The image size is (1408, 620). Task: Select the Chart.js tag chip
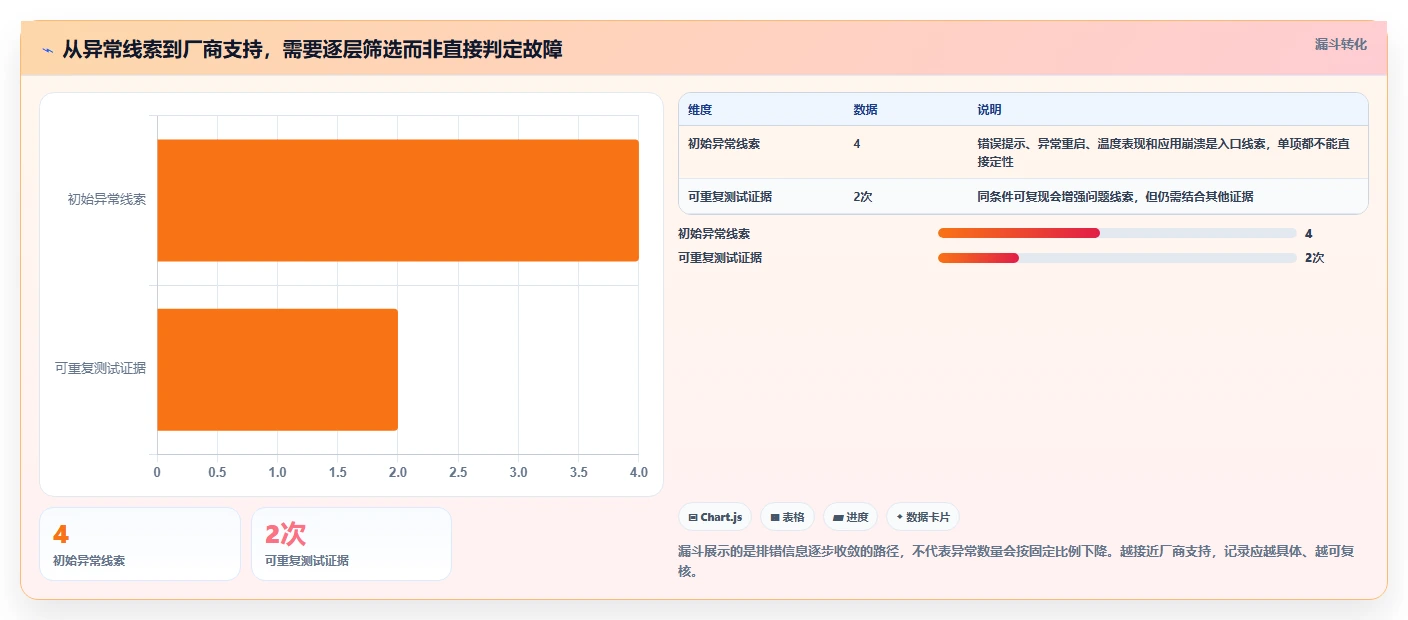715,517
